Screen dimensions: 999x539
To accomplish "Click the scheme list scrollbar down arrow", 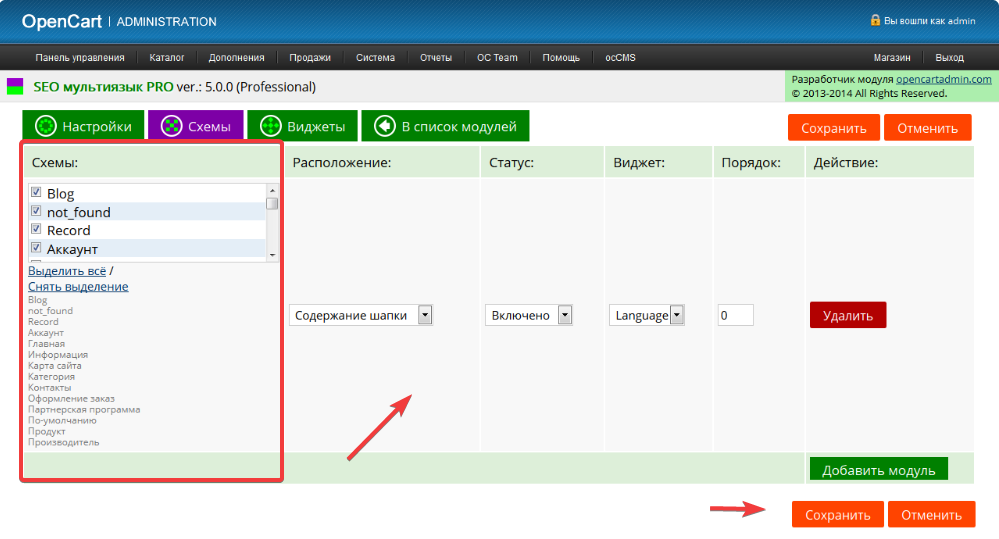I will click(272, 255).
